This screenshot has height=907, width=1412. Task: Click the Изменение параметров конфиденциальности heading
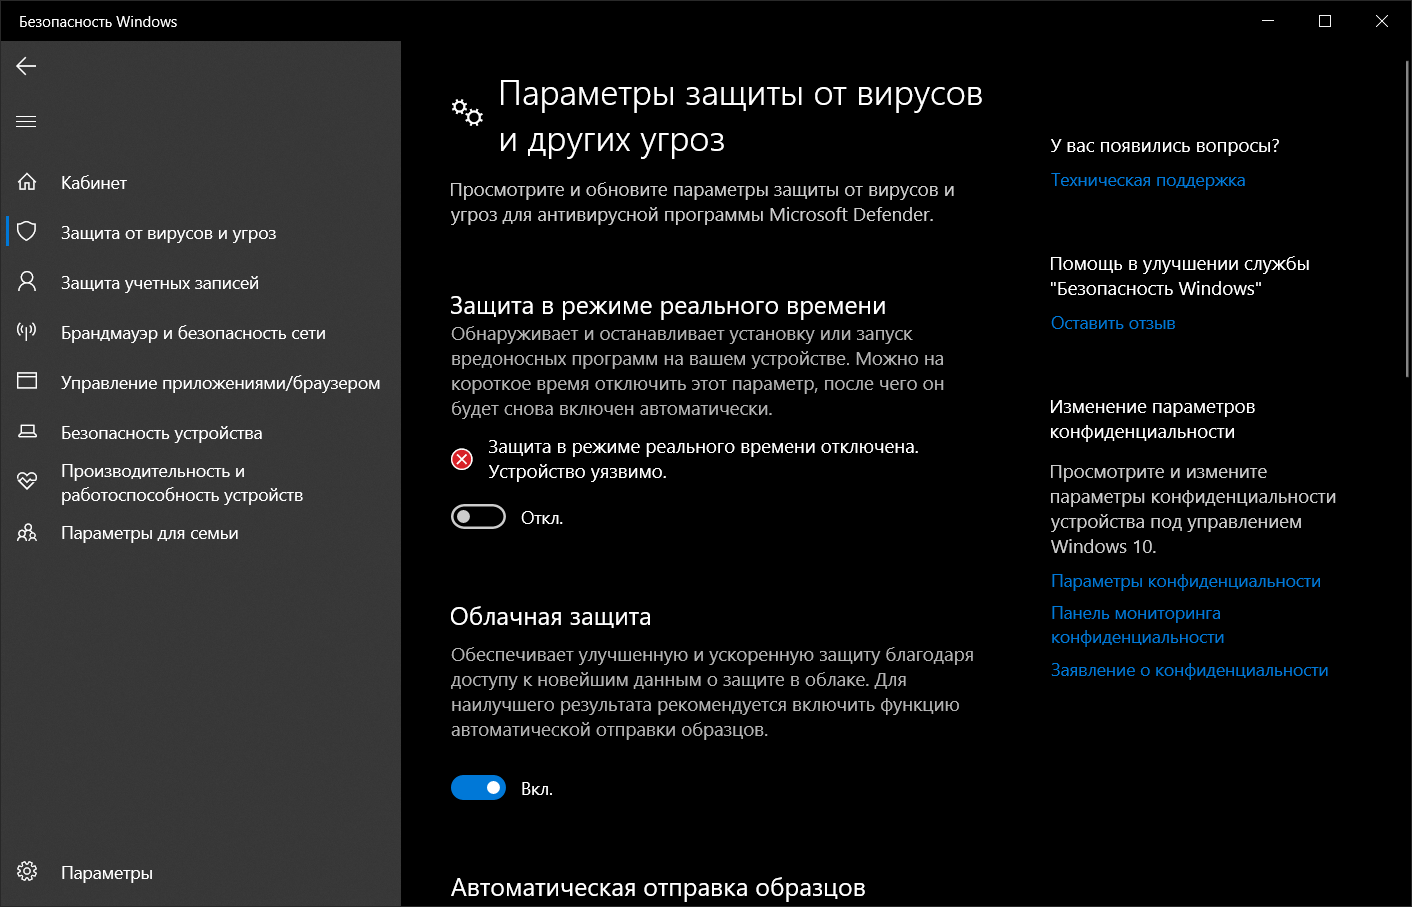click(1152, 419)
